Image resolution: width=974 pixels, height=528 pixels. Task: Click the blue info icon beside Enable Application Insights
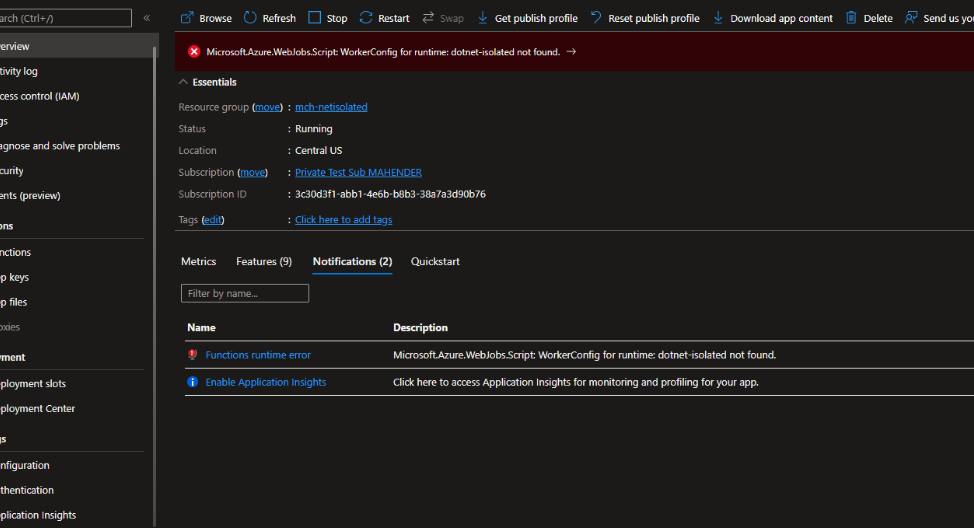pyautogui.click(x=193, y=382)
